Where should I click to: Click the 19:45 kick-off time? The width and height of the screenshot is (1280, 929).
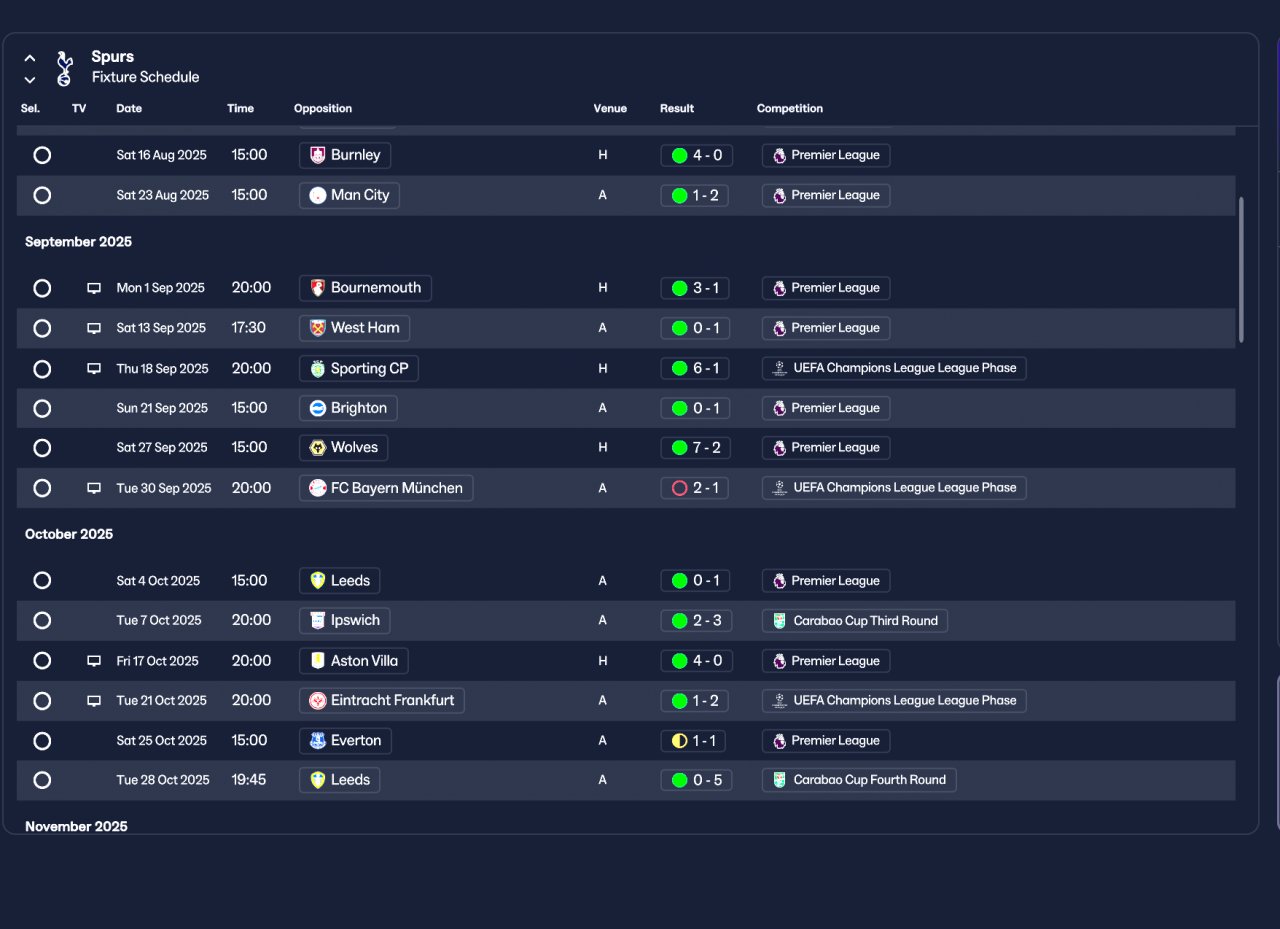pyautogui.click(x=249, y=780)
